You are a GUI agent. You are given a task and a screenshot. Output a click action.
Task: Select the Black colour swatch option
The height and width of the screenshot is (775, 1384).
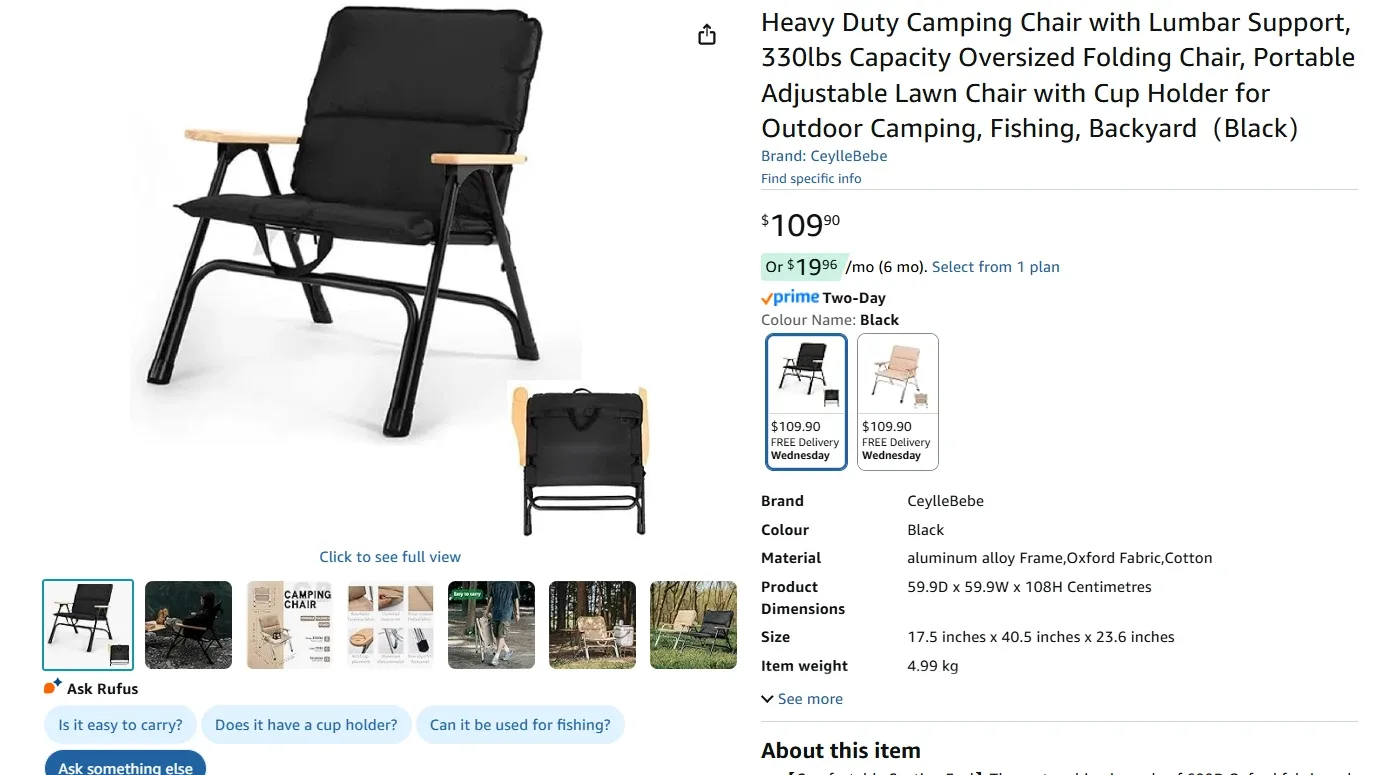806,401
